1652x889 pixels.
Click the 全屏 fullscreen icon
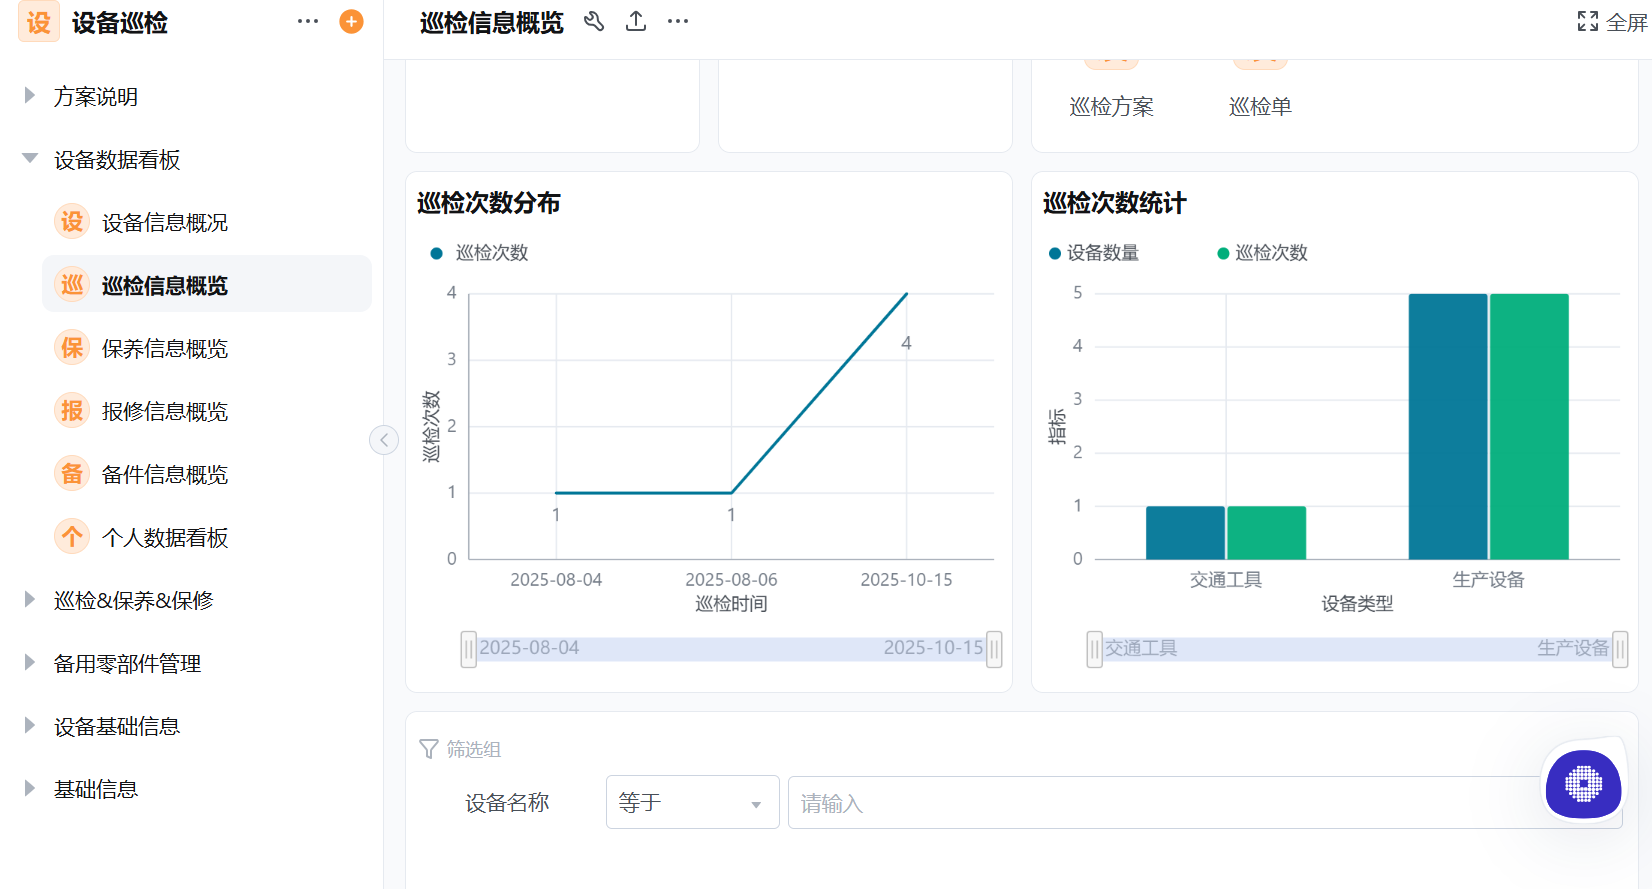(1588, 22)
